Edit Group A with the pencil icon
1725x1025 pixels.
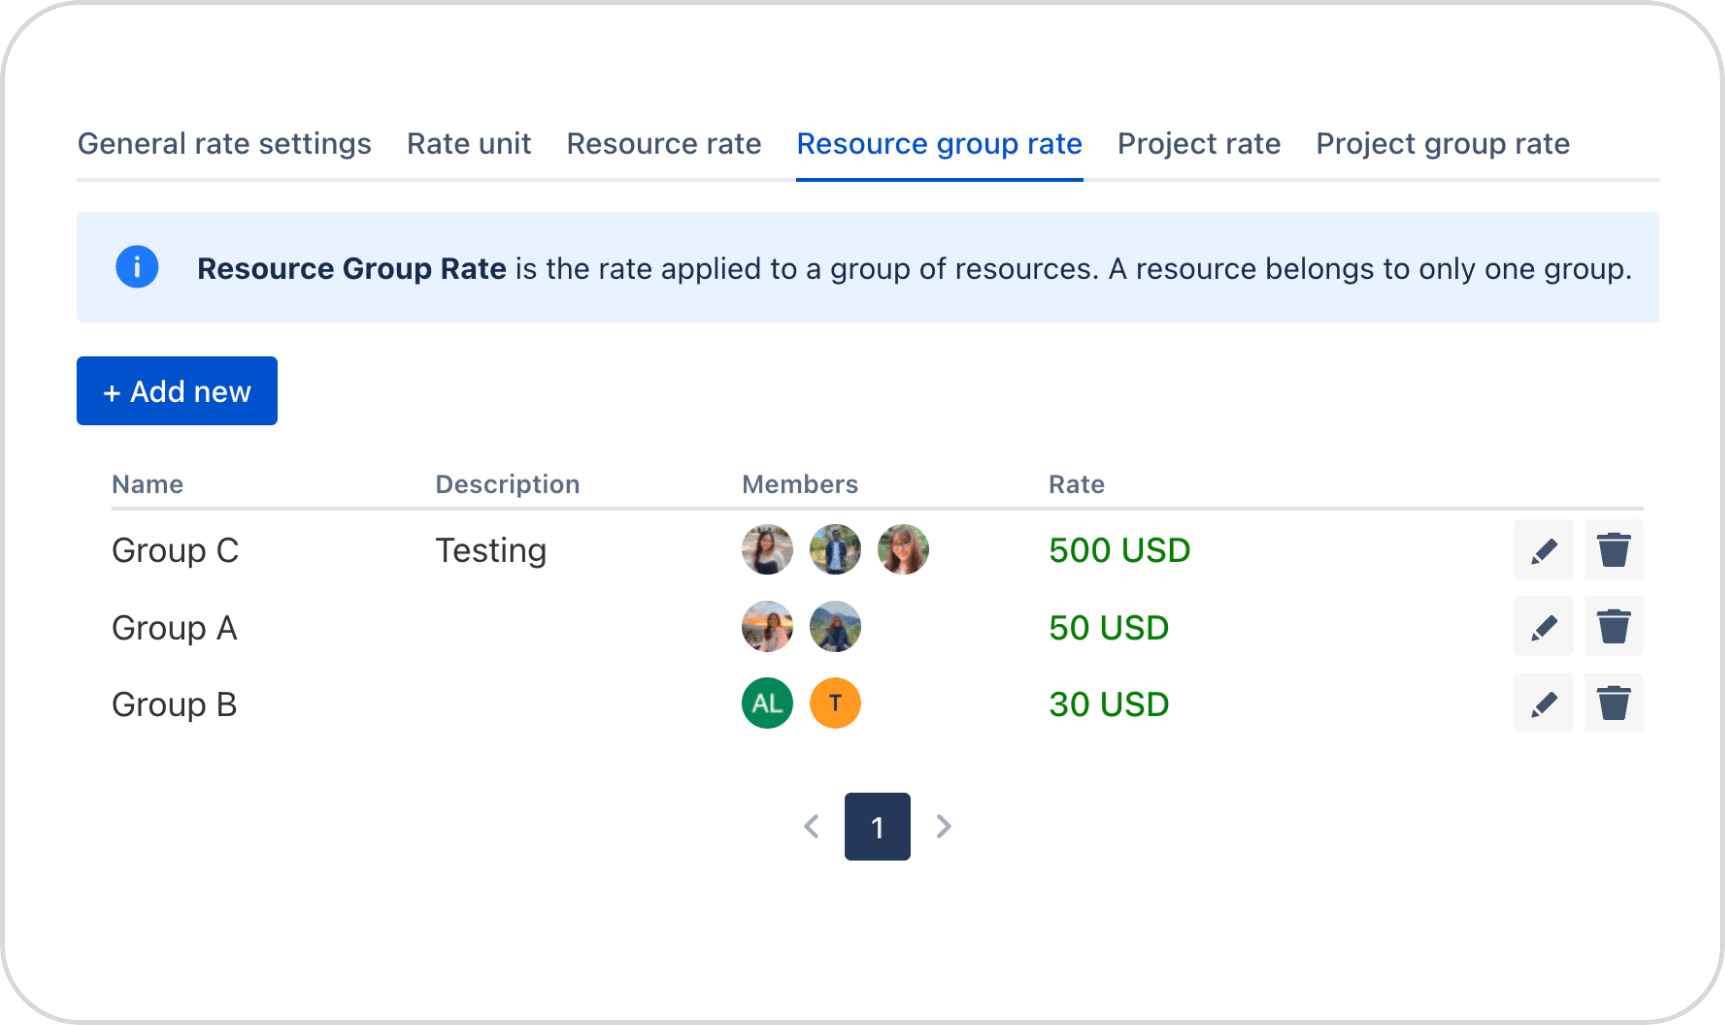[x=1543, y=627]
